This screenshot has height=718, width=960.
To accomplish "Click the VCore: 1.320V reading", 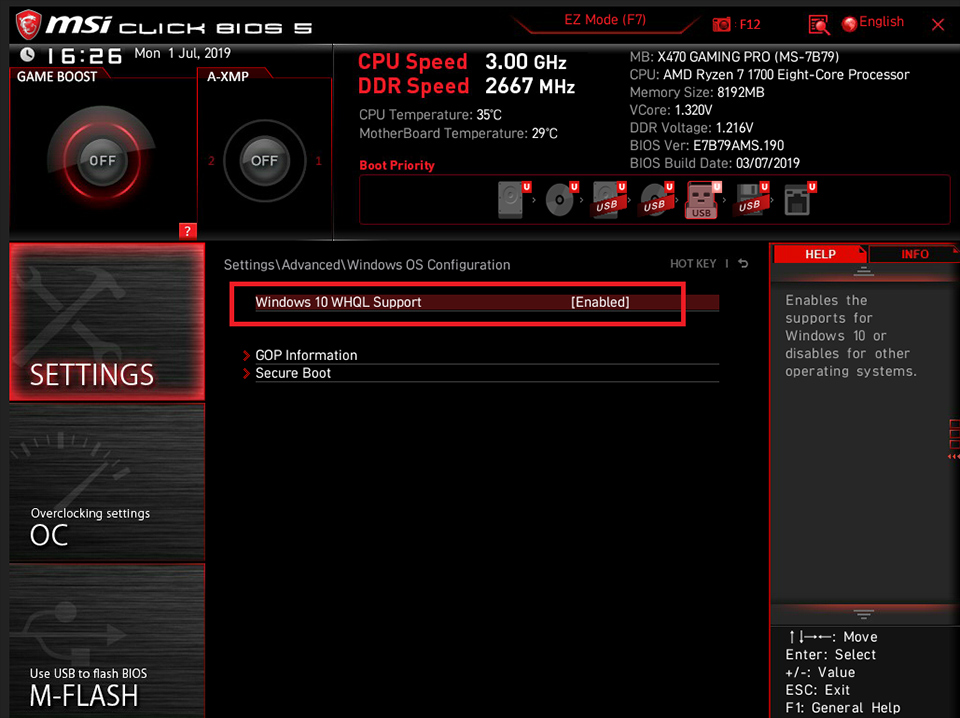I will tap(671, 110).
